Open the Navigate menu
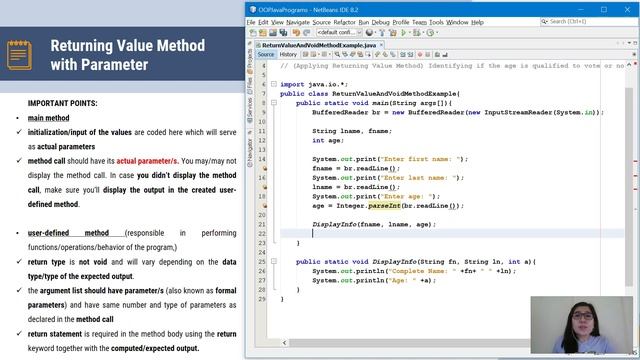Image resolution: width=640 pixels, height=360 pixels. [298, 22]
